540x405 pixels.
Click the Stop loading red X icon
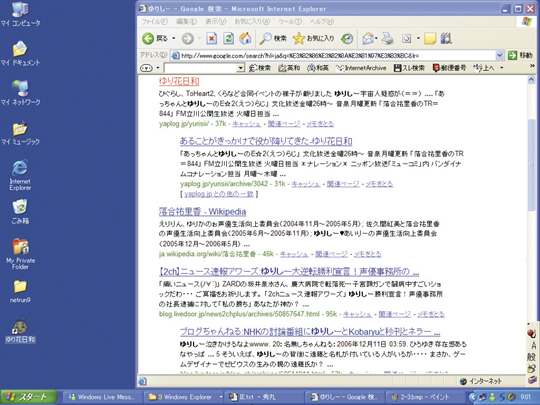click(211, 39)
